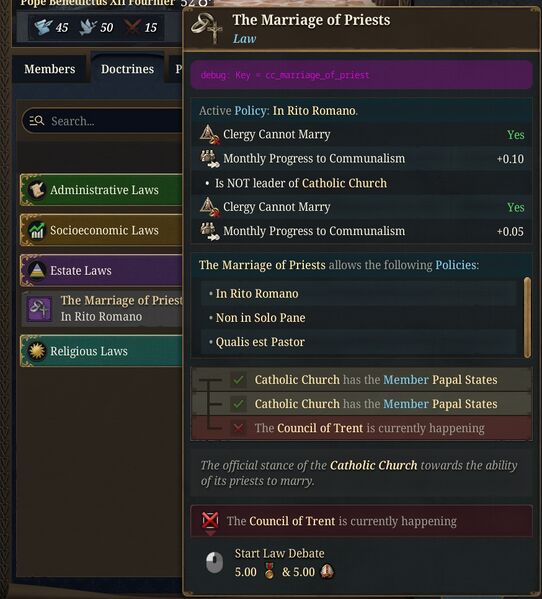Click the policies list scrollbar

coord(527,317)
